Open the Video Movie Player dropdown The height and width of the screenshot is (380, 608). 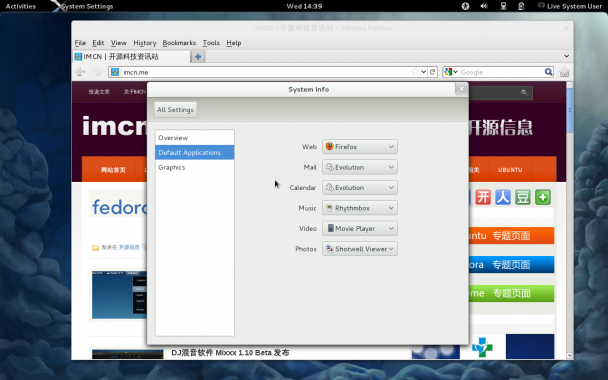pyautogui.click(x=359, y=228)
